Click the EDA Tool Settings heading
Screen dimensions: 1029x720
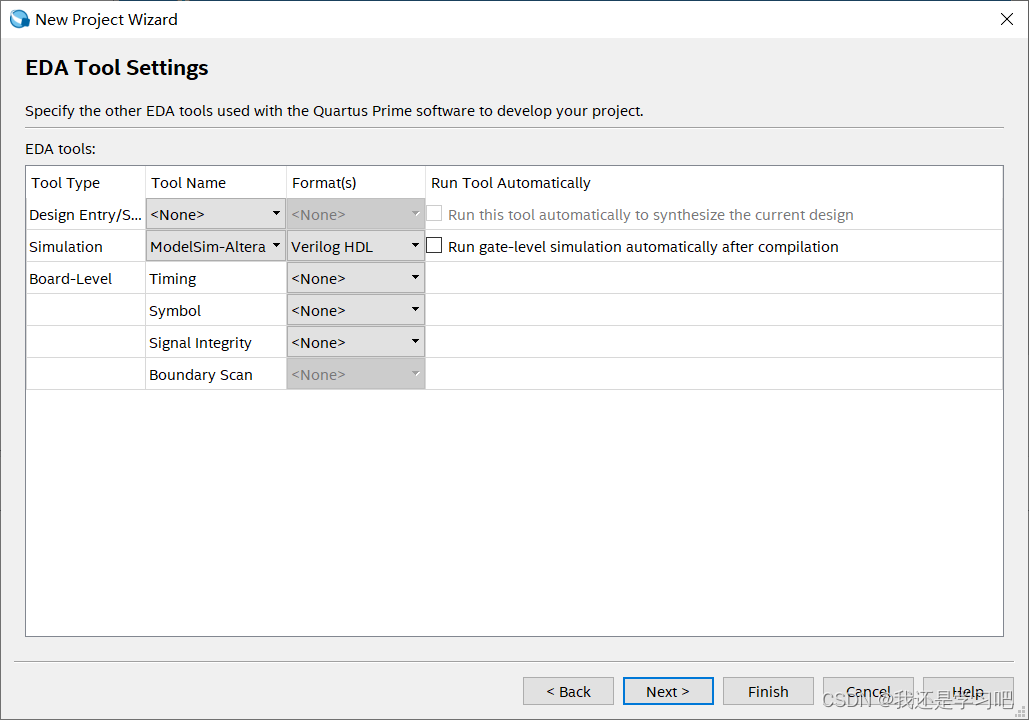coord(117,68)
